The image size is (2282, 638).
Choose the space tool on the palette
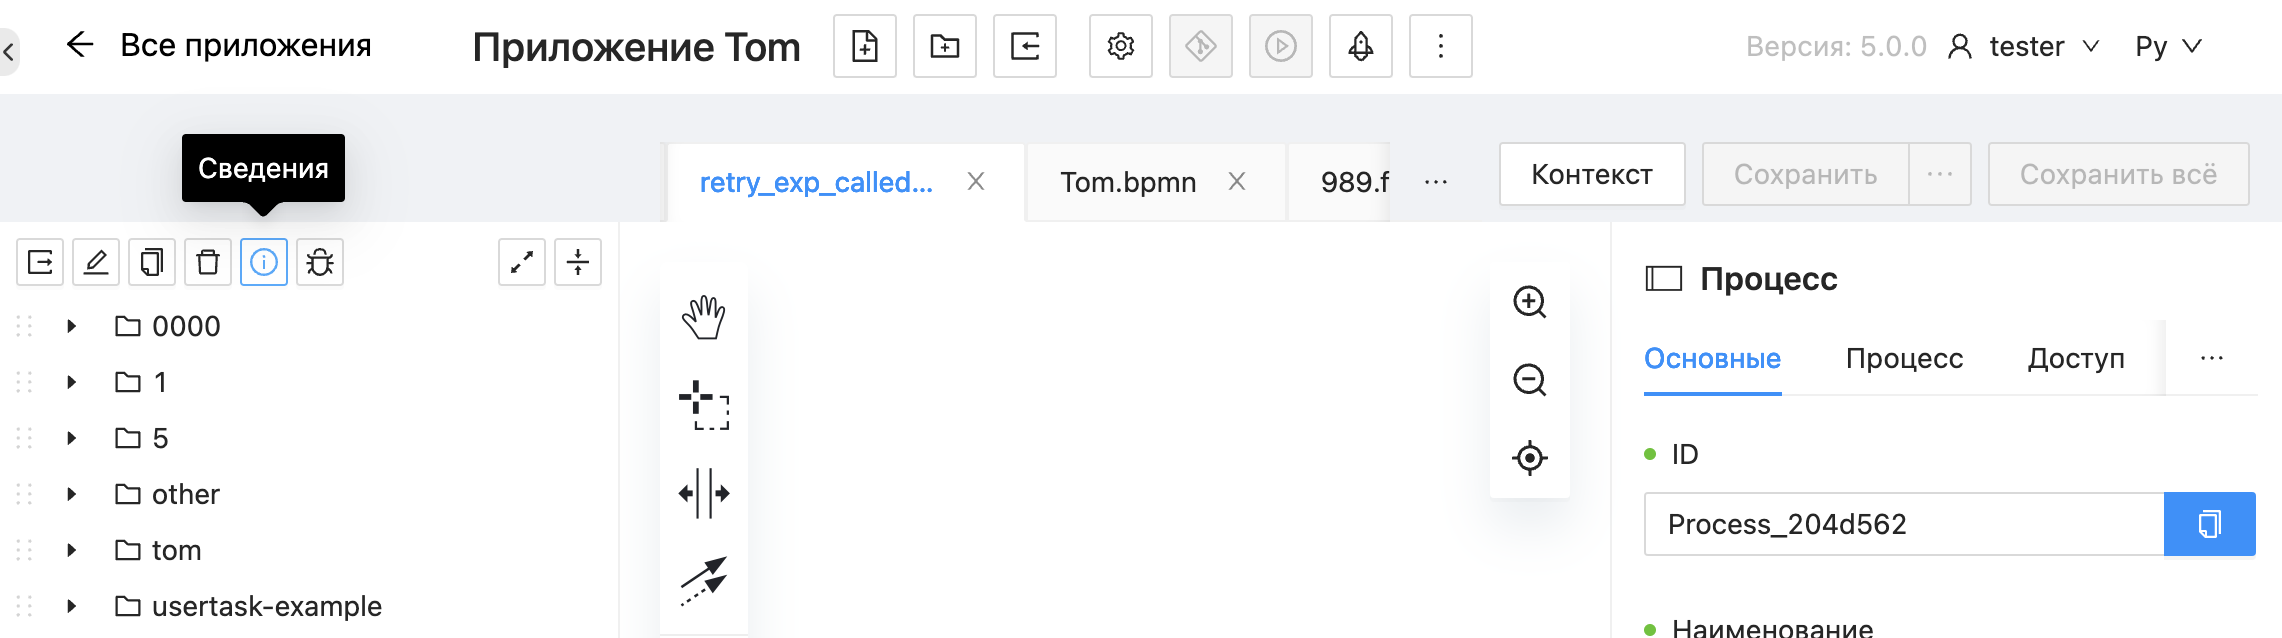pos(704,493)
